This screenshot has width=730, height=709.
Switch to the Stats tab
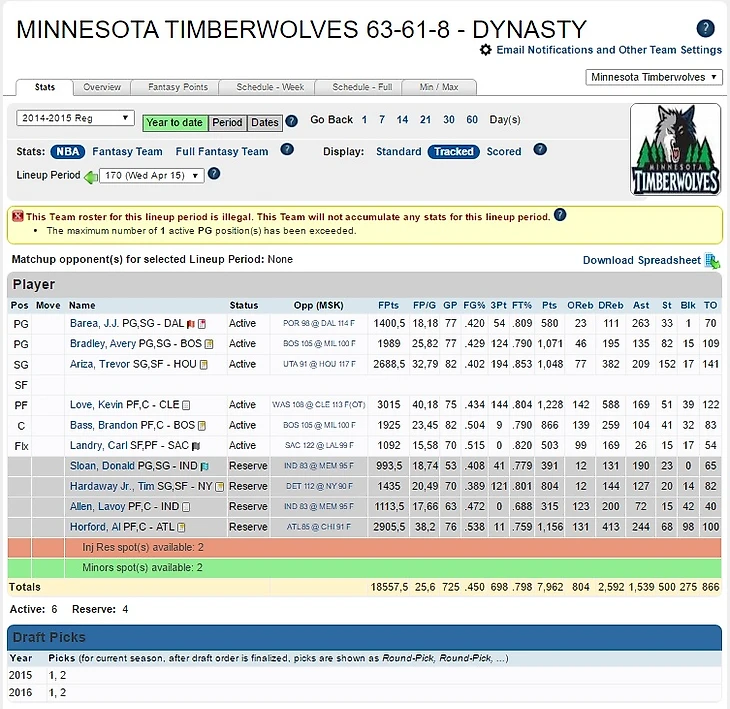coord(45,87)
